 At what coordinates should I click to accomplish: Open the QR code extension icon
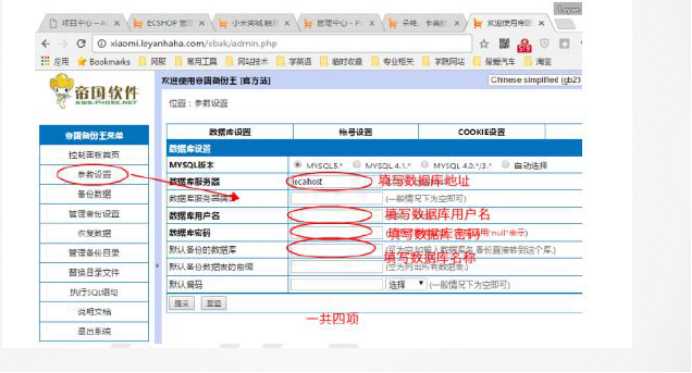click(504, 43)
